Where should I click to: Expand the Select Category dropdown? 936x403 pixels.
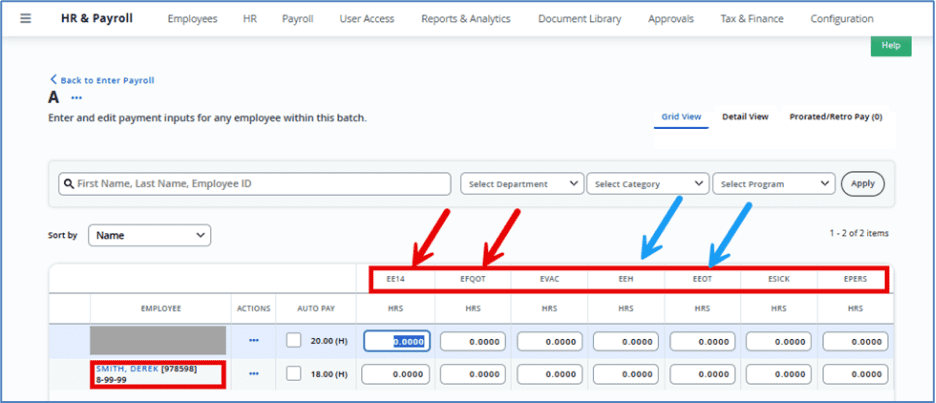click(648, 184)
